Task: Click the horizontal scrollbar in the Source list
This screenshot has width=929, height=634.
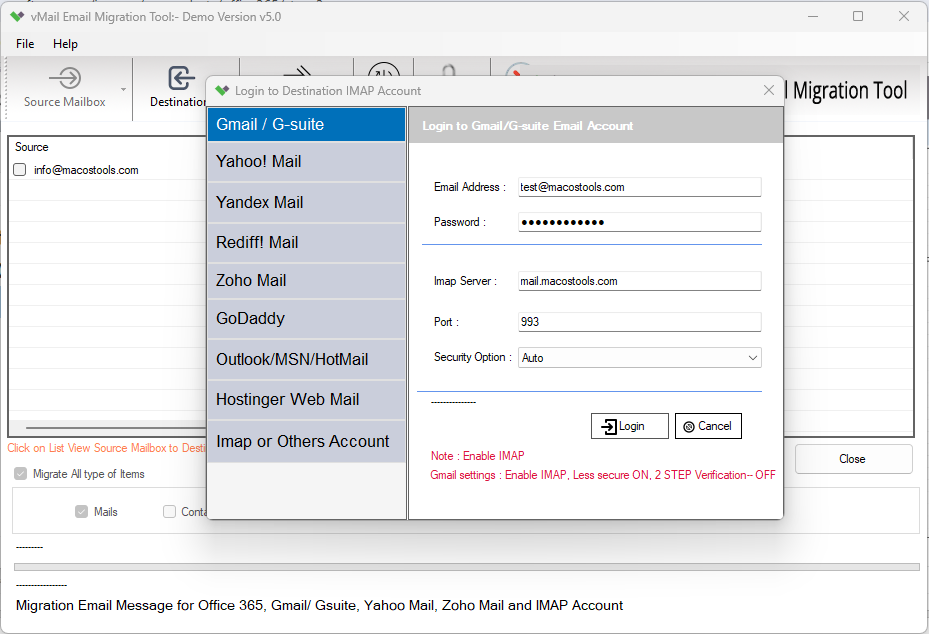Action: click(116, 427)
